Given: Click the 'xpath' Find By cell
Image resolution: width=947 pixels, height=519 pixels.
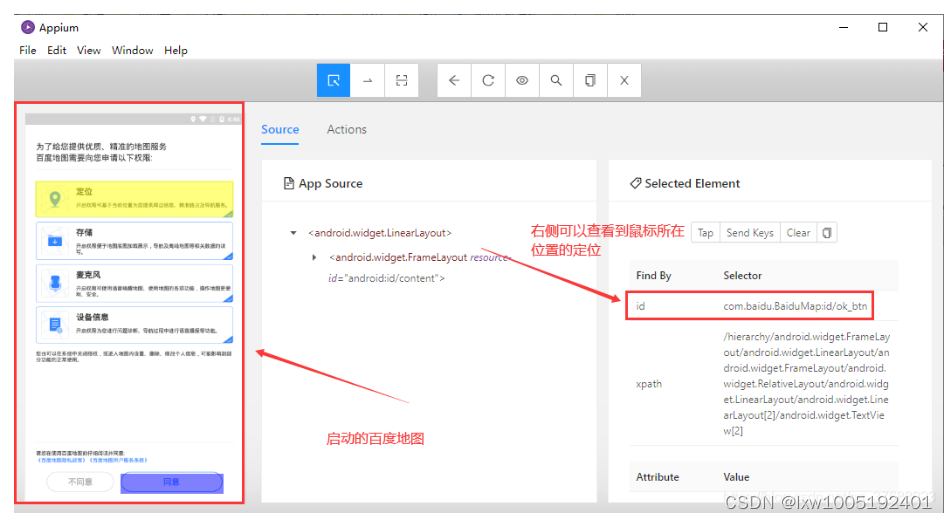Looking at the screenshot, I should [649, 384].
